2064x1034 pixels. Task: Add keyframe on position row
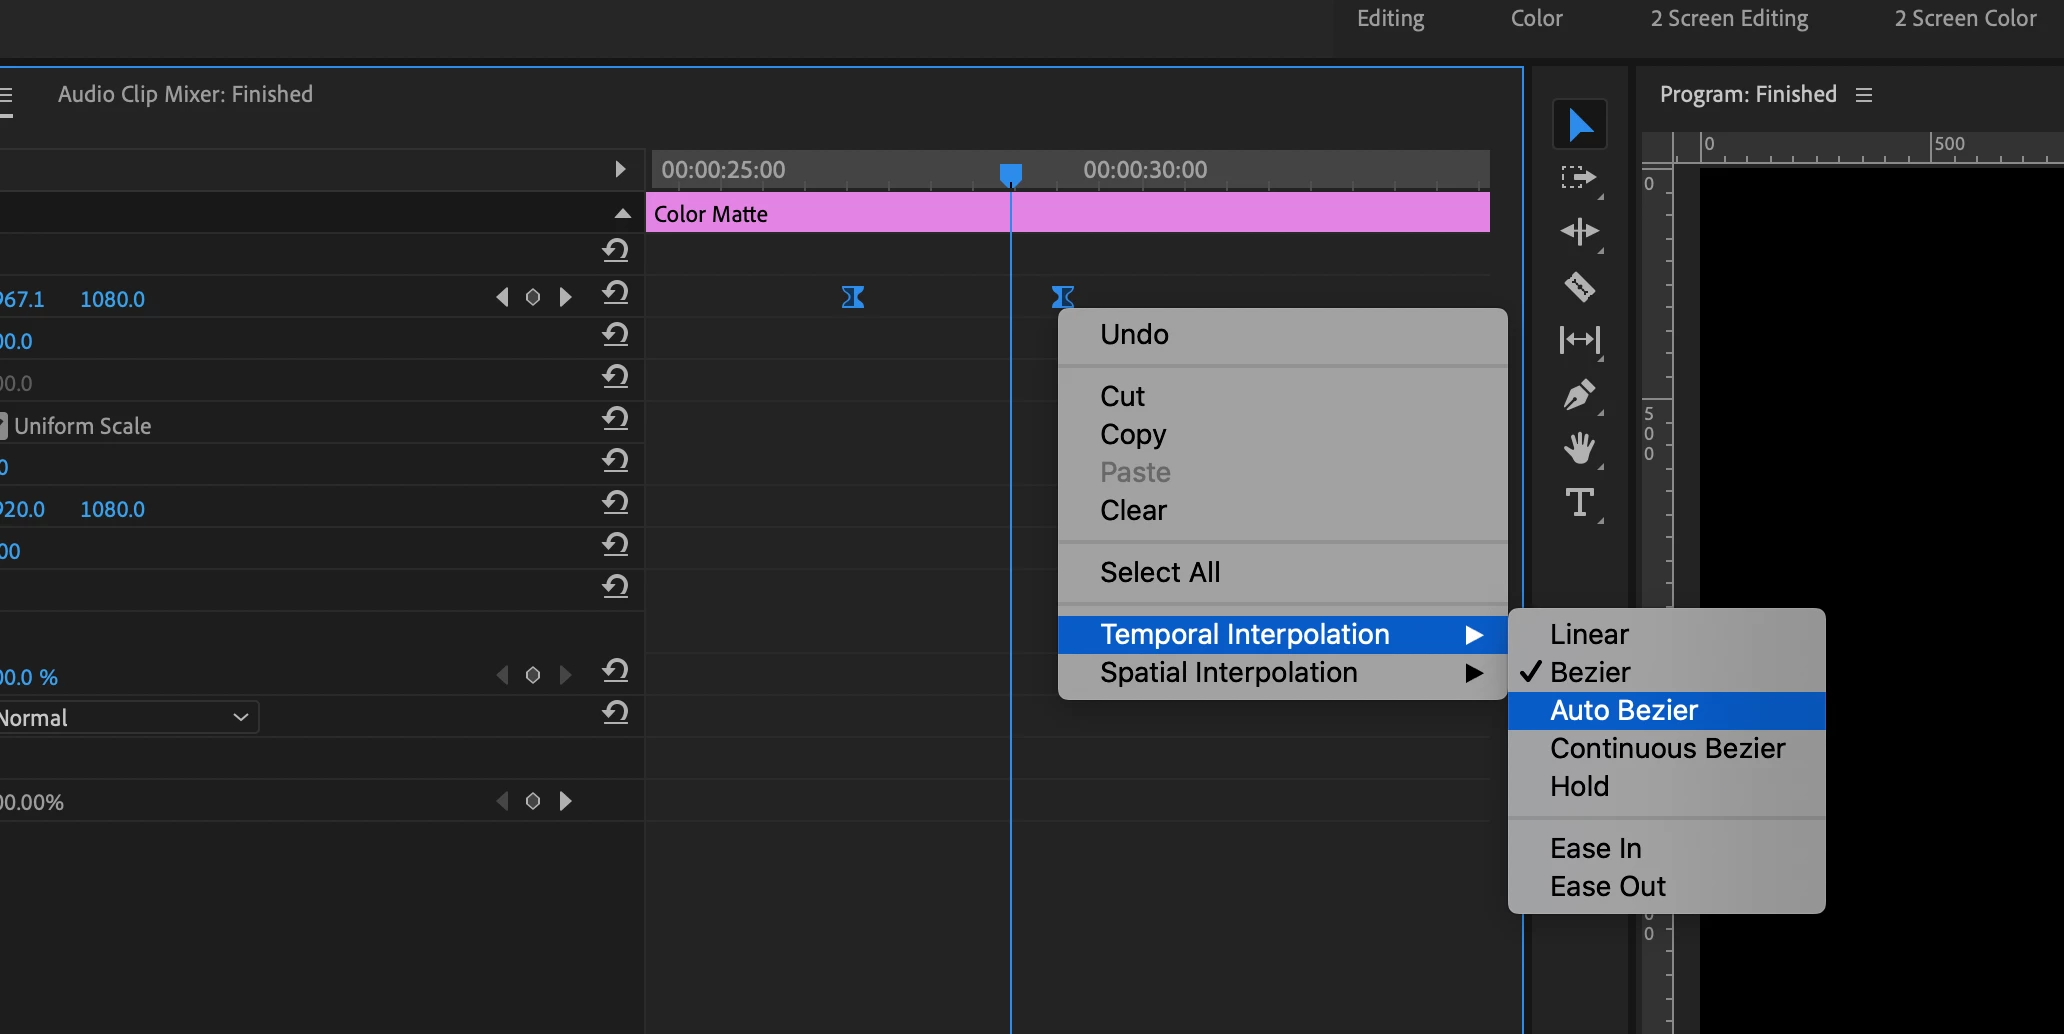tap(533, 297)
